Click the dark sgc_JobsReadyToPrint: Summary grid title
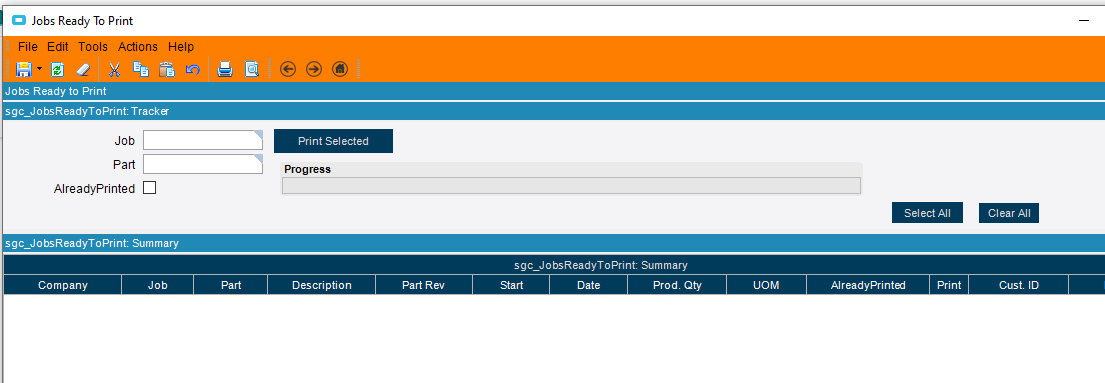Viewport: 1105px width, 383px height. coord(601,265)
